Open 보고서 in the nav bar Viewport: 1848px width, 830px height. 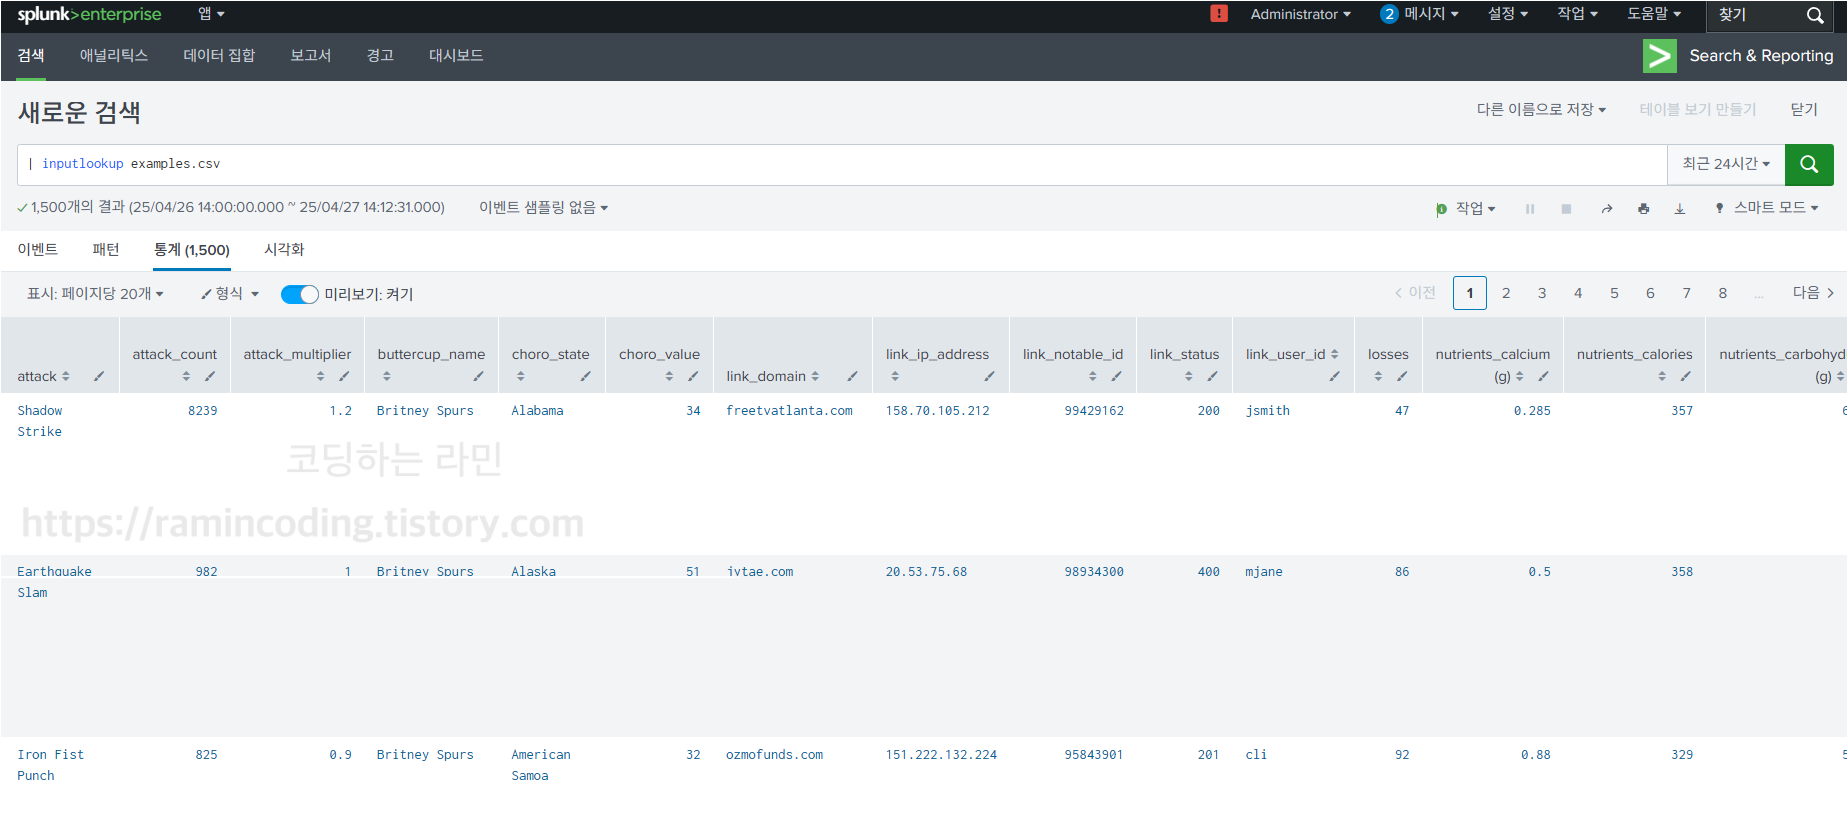[310, 56]
